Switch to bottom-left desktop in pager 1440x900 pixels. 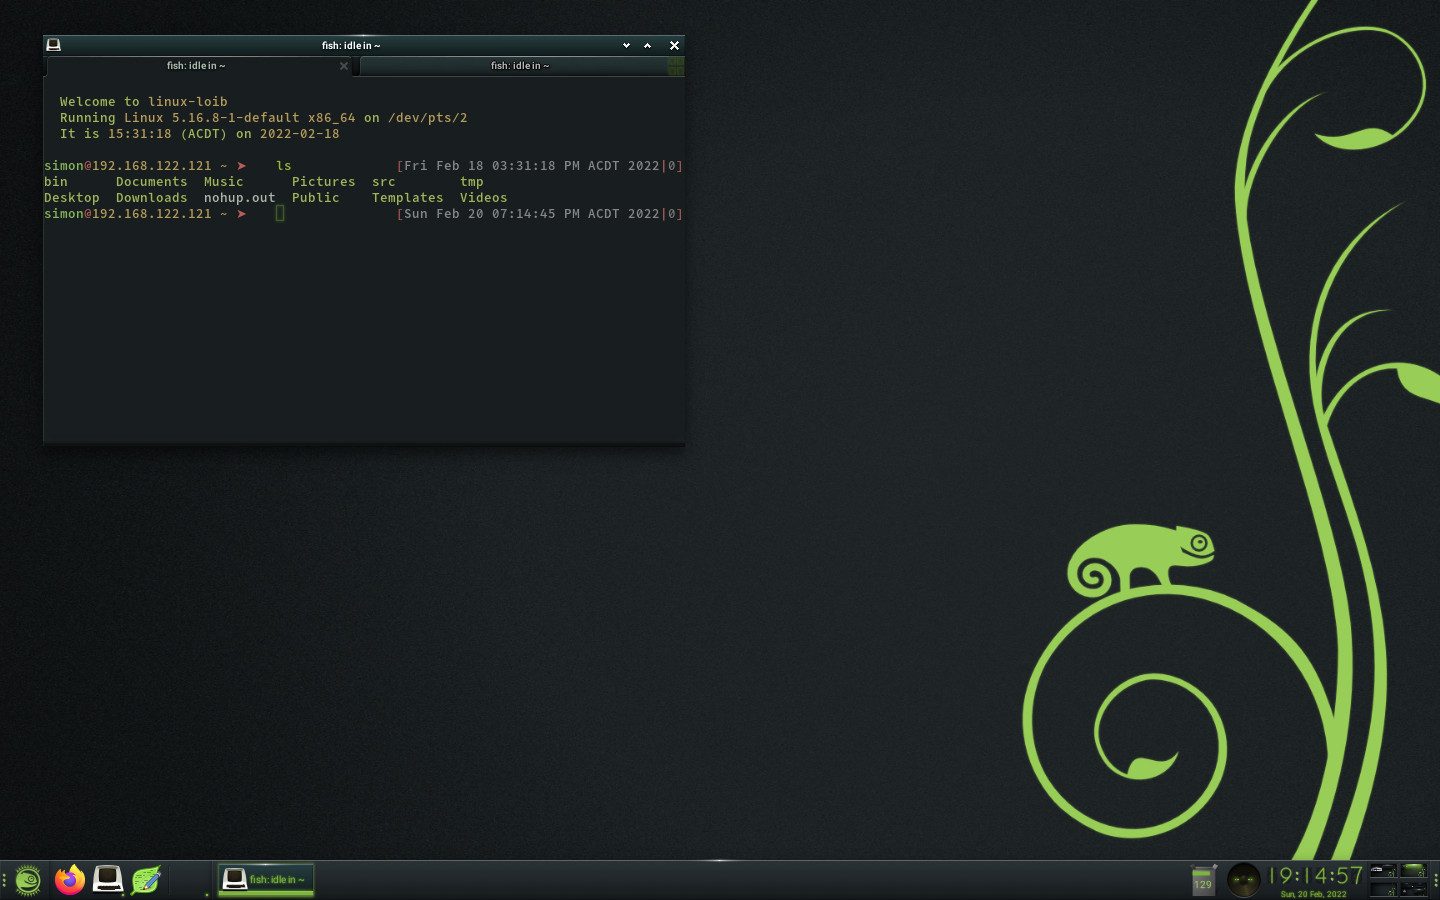pyautogui.click(x=1383, y=889)
